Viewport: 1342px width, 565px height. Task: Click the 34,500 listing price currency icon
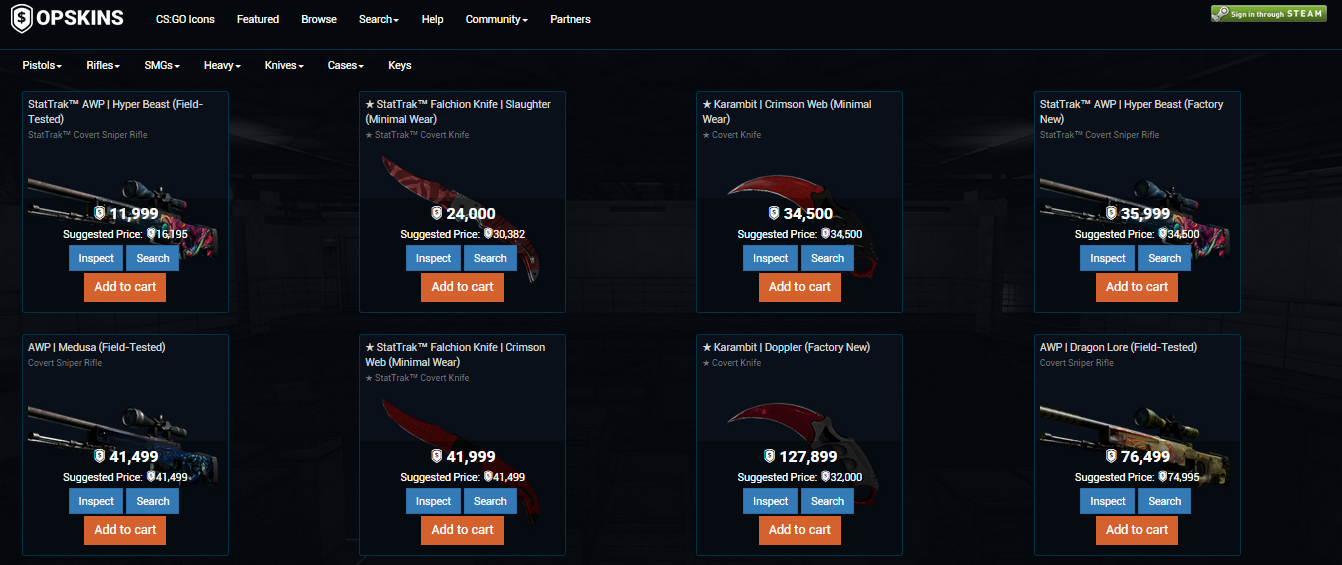tap(773, 213)
